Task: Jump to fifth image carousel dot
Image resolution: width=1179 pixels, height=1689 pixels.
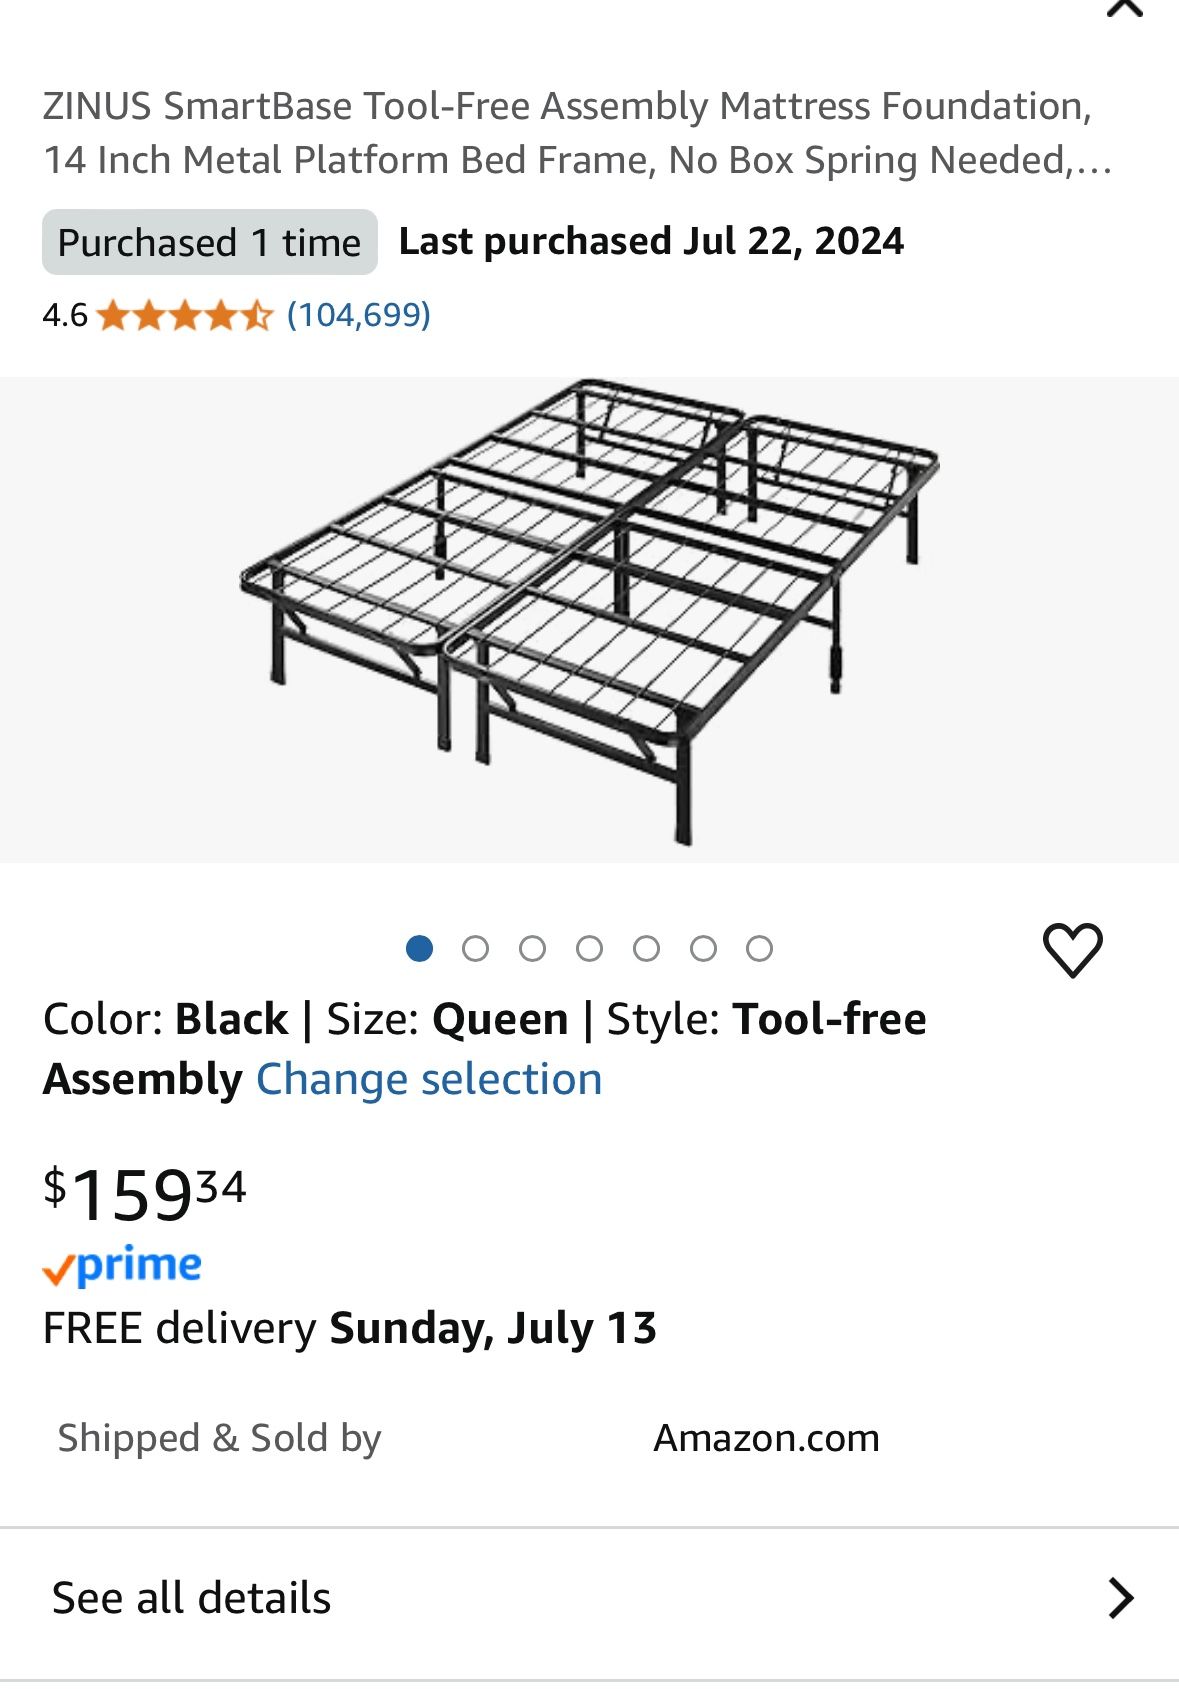Action: point(646,948)
